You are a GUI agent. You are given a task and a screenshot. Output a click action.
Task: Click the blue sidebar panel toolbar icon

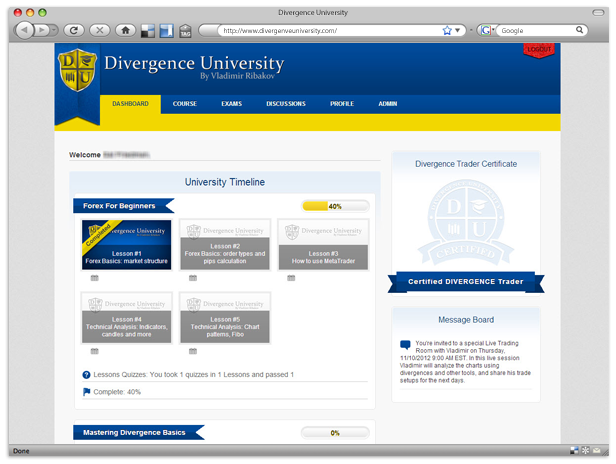click(167, 31)
